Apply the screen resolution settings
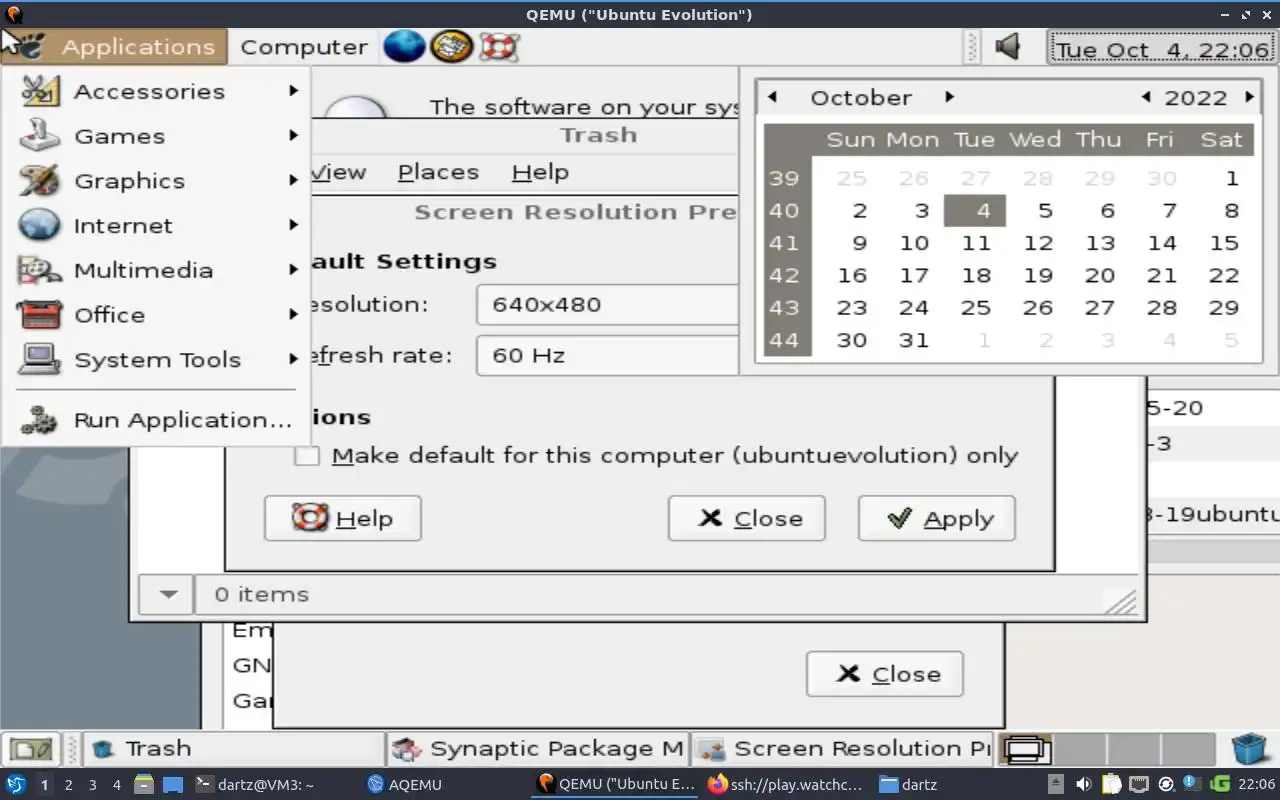The height and width of the screenshot is (800, 1280). coord(937,518)
